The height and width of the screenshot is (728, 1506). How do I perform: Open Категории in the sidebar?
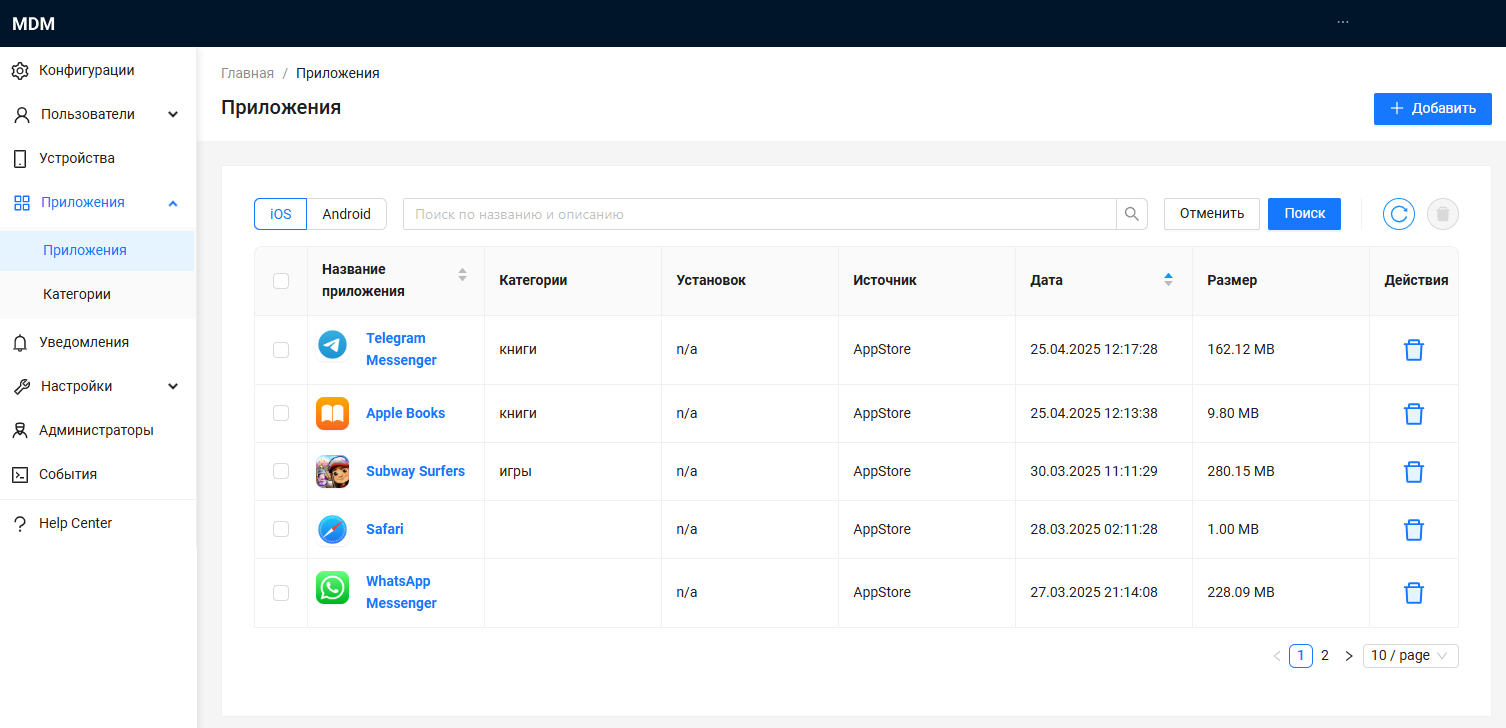77,295
